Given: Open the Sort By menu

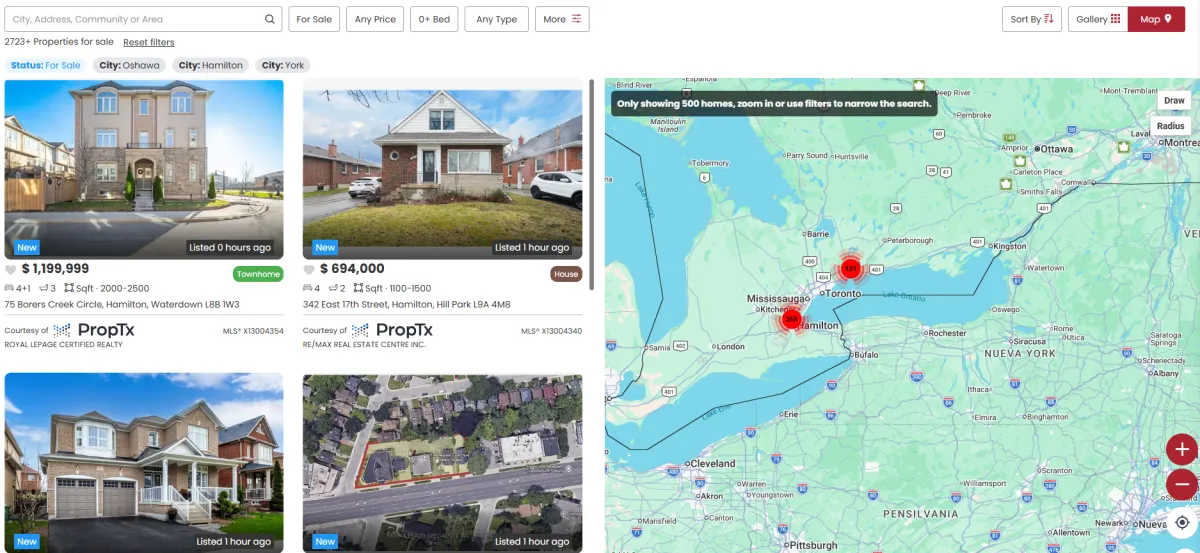Looking at the screenshot, I should click(x=1032, y=19).
